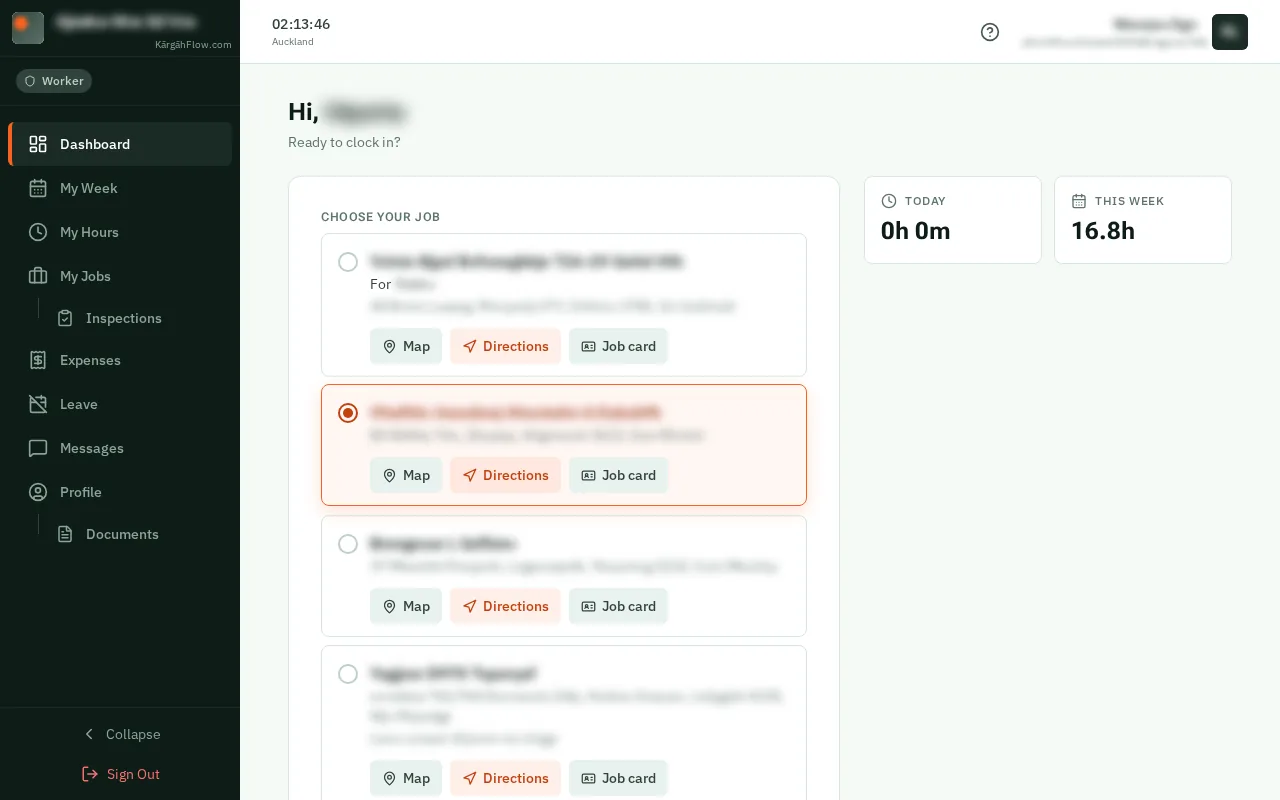
Task: Click Directions for the selected job
Action: coord(505,475)
